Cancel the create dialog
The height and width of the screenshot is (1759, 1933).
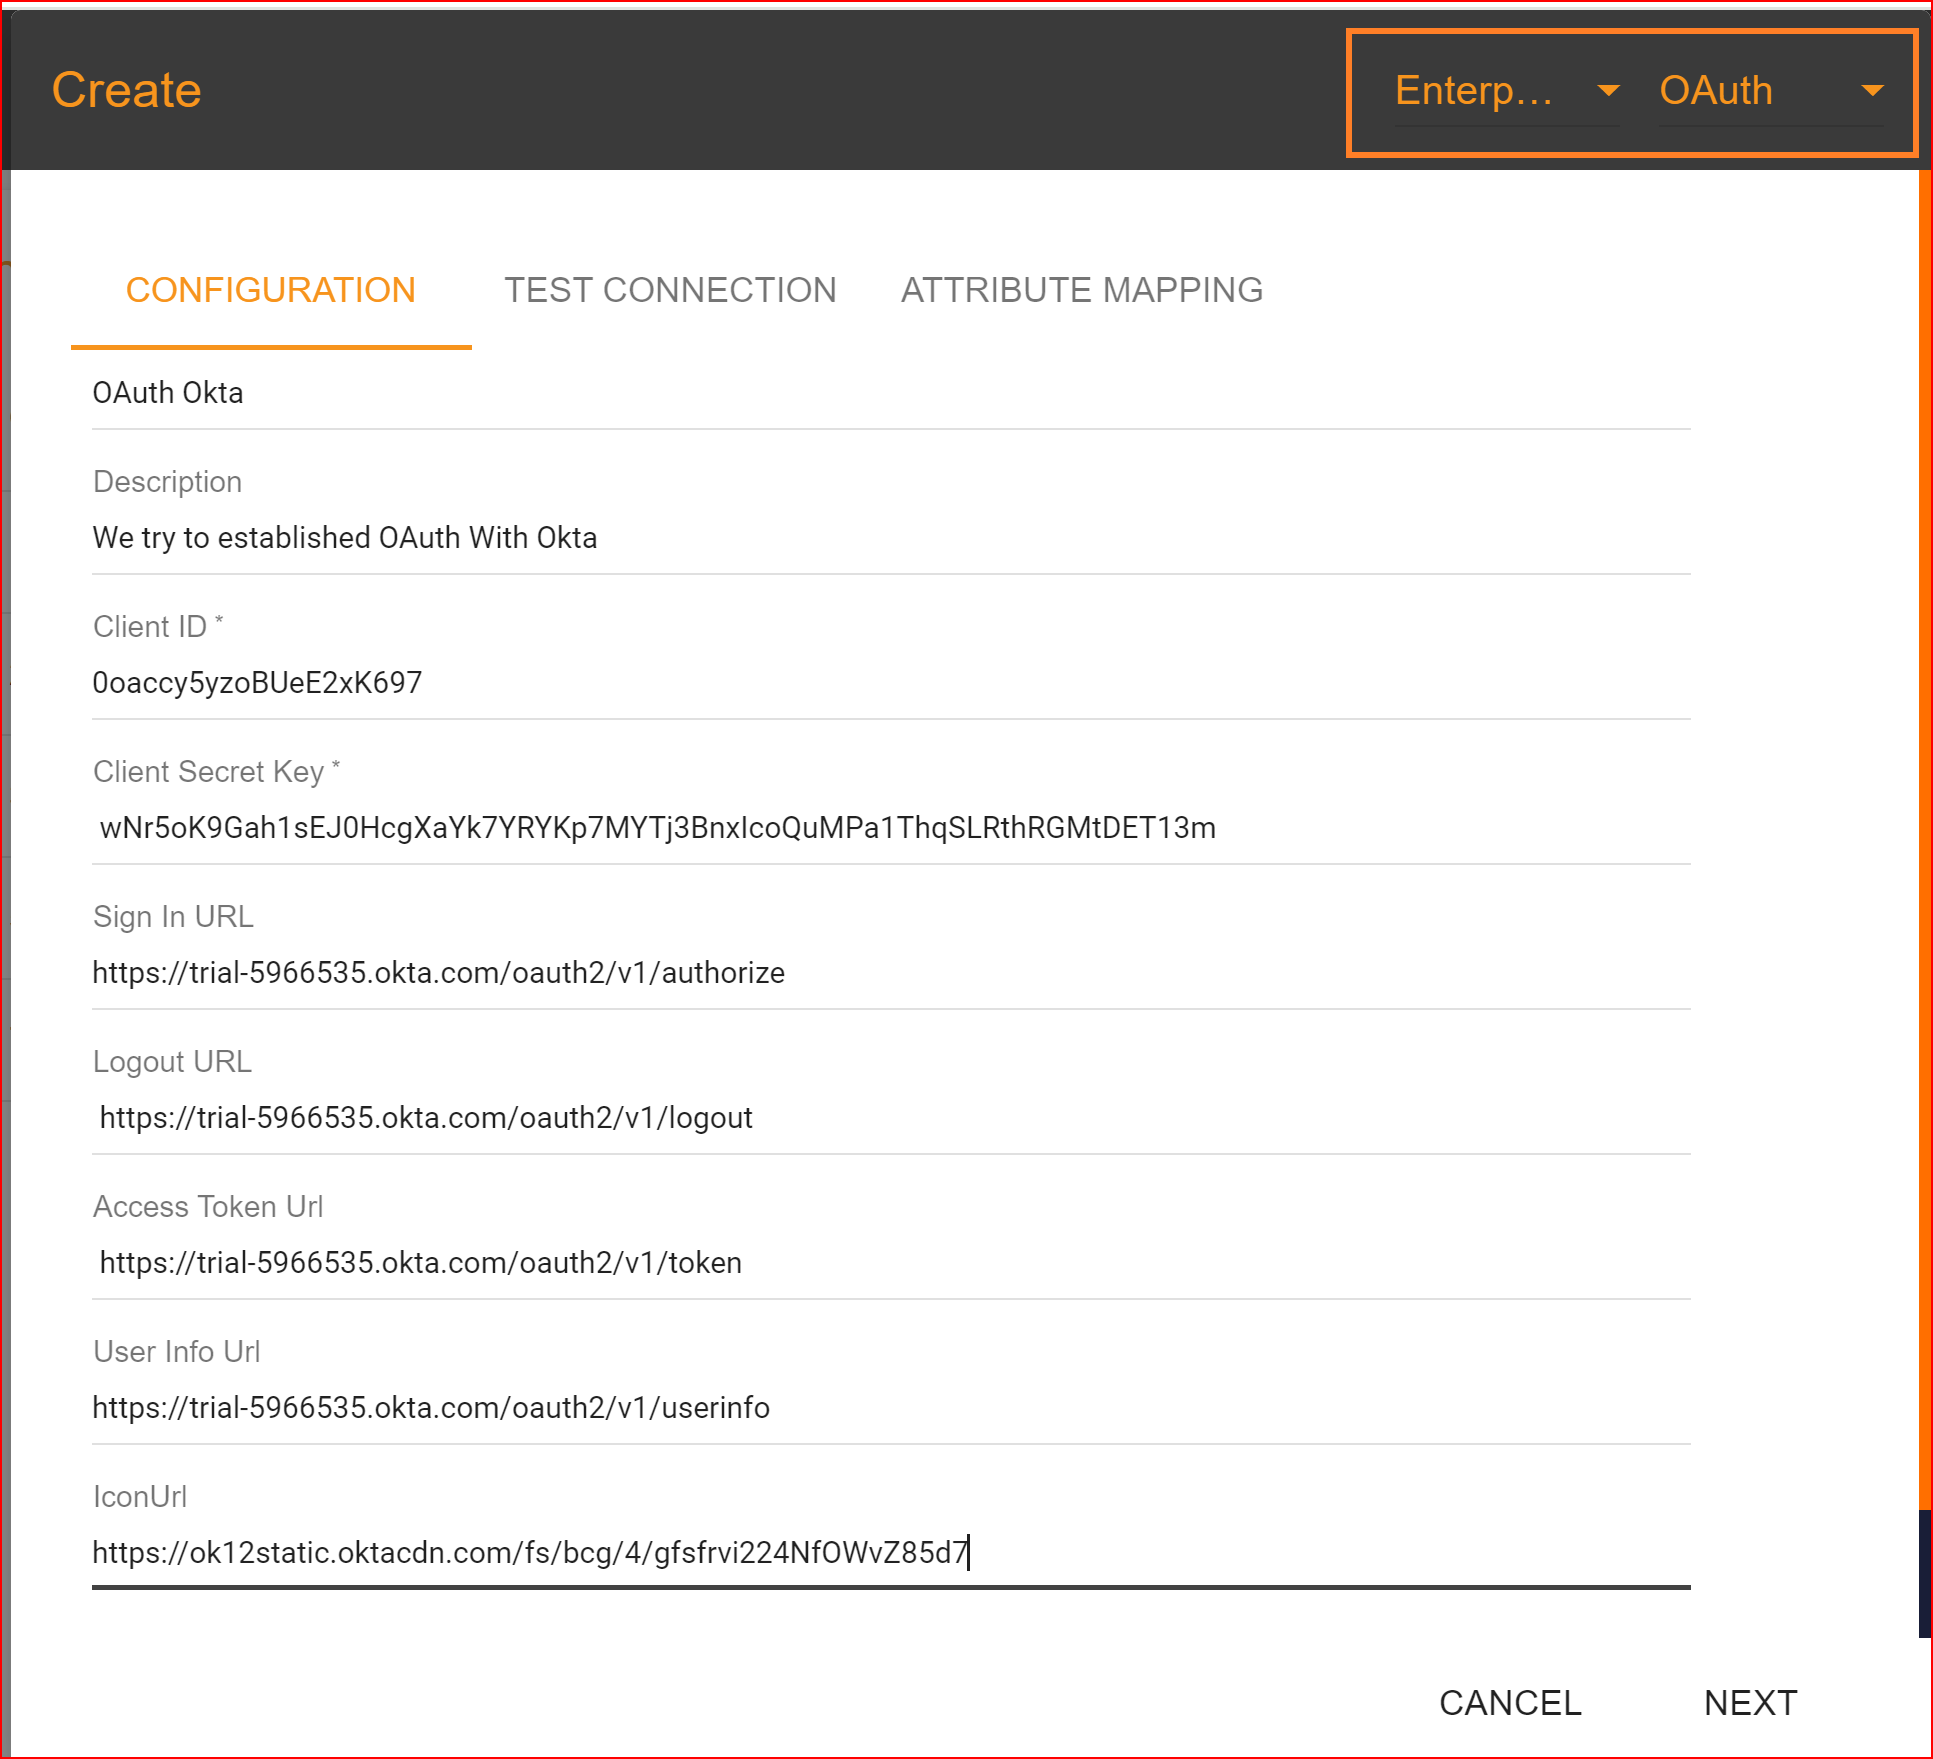(1510, 1703)
